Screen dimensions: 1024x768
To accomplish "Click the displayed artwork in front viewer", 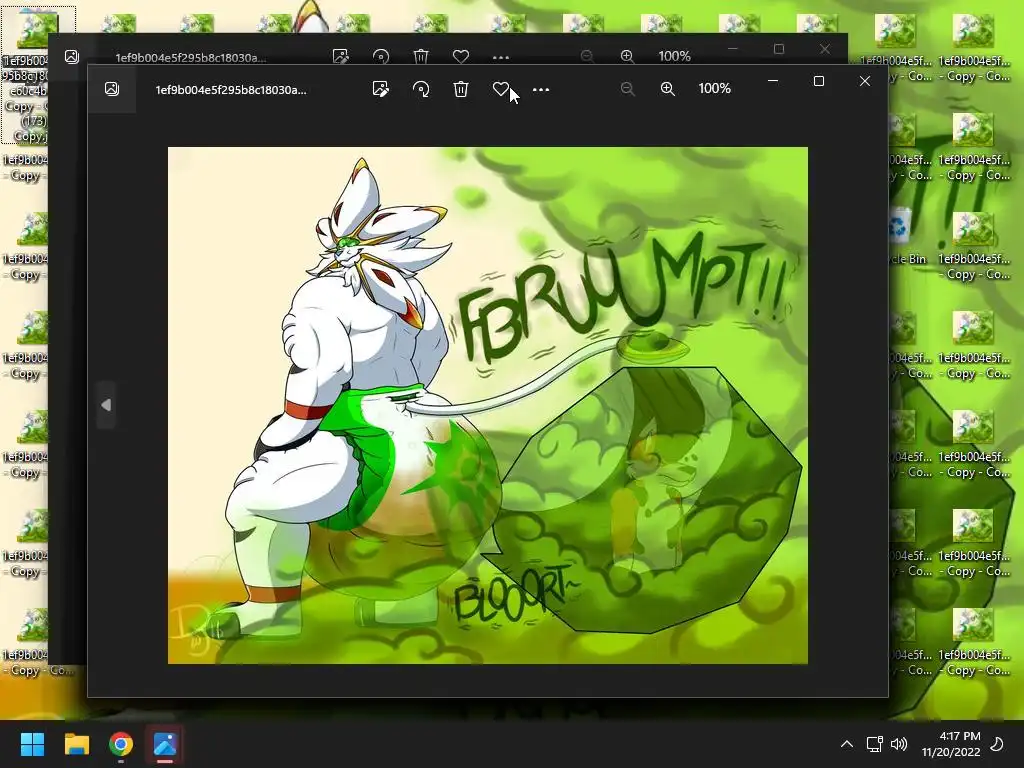I will (488, 406).
